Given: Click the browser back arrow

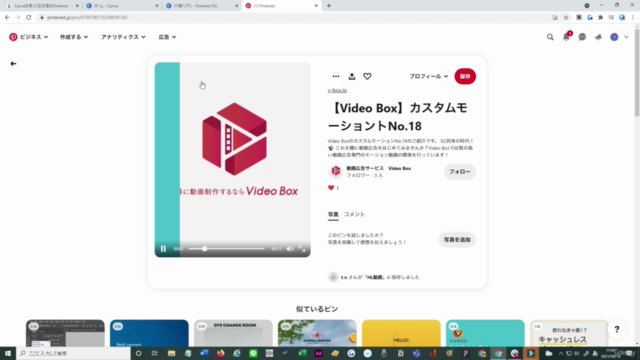Looking at the screenshot, I should 7,18.
